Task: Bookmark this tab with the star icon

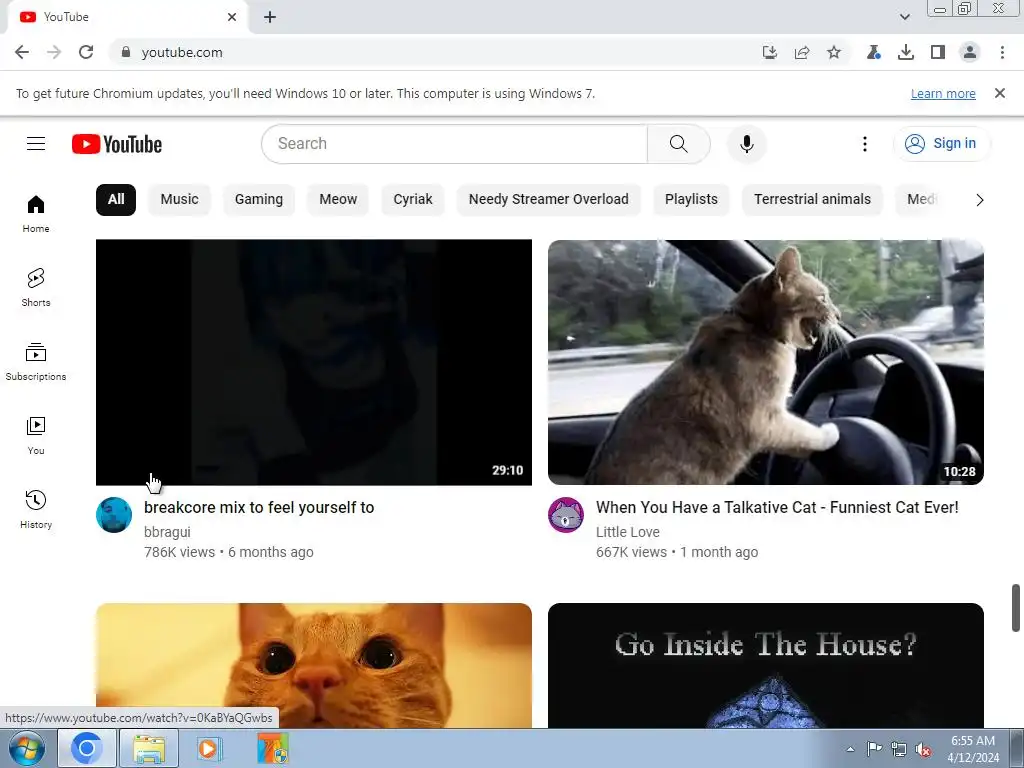Action: pyautogui.click(x=834, y=52)
